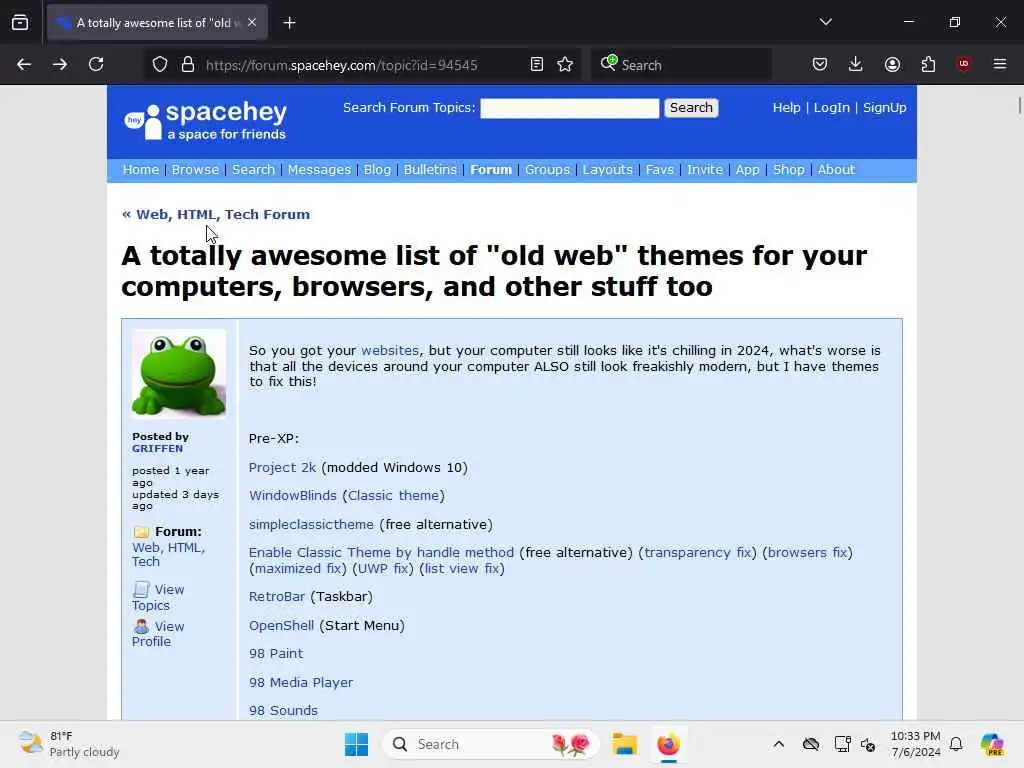
Task: Open Shop in navigation bar
Action: coord(788,170)
